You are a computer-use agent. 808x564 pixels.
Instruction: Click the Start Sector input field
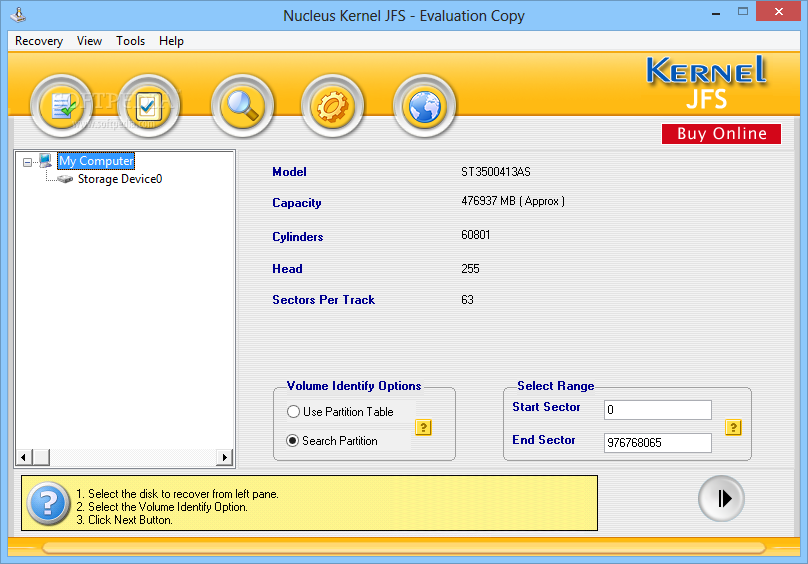click(x=658, y=410)
